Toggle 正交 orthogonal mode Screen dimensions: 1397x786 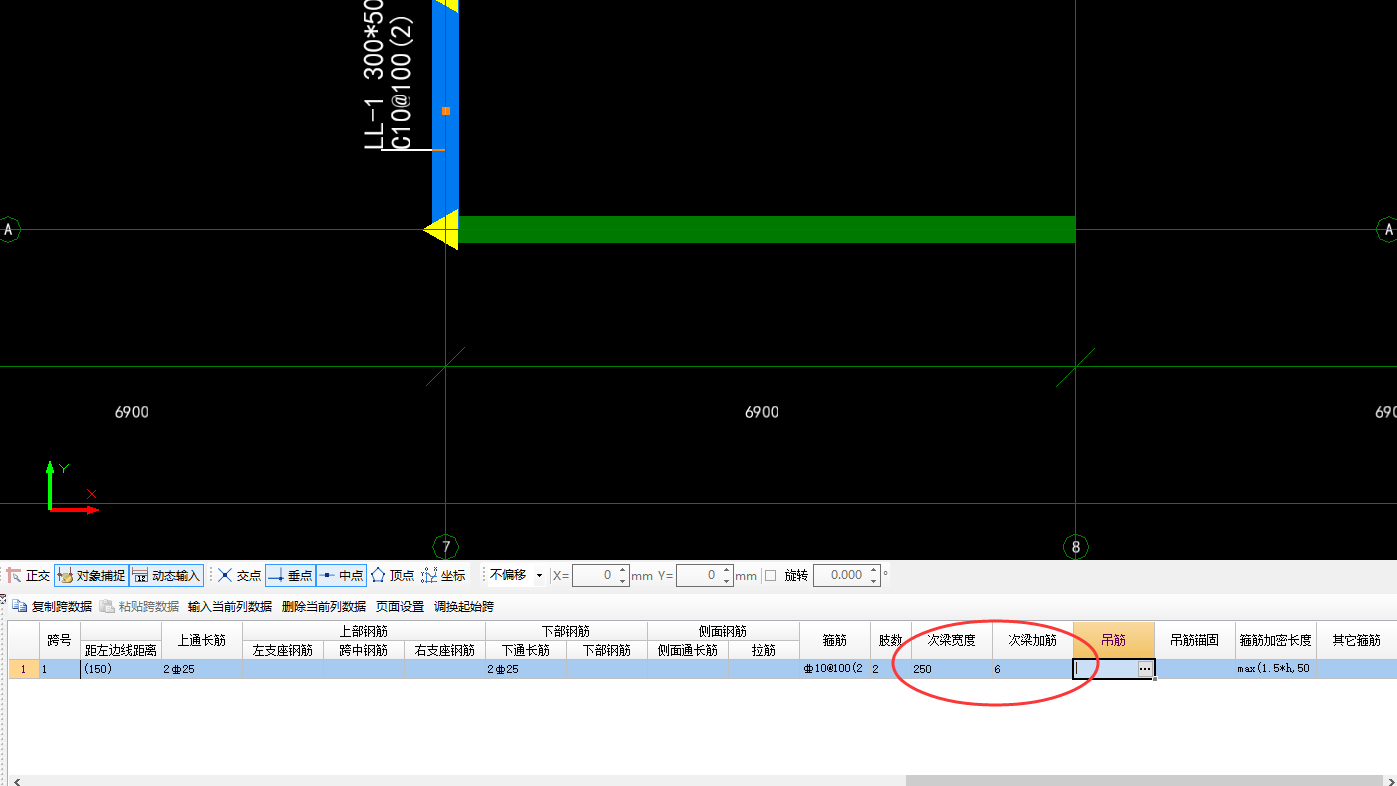28,575
